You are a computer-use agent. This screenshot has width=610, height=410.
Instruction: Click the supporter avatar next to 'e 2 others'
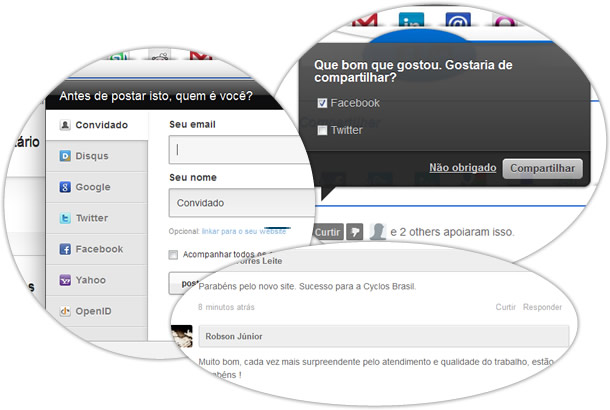coord(377,231)
